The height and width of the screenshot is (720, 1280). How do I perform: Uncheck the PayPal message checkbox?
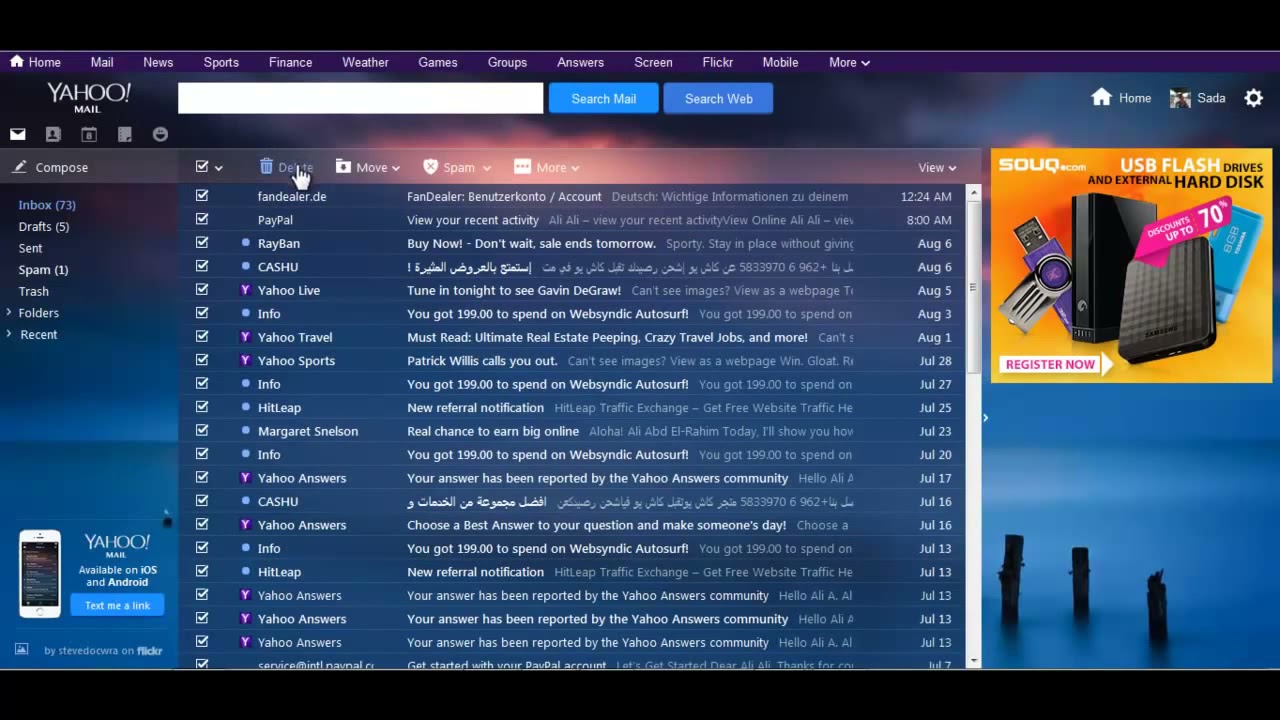[202, 219]
